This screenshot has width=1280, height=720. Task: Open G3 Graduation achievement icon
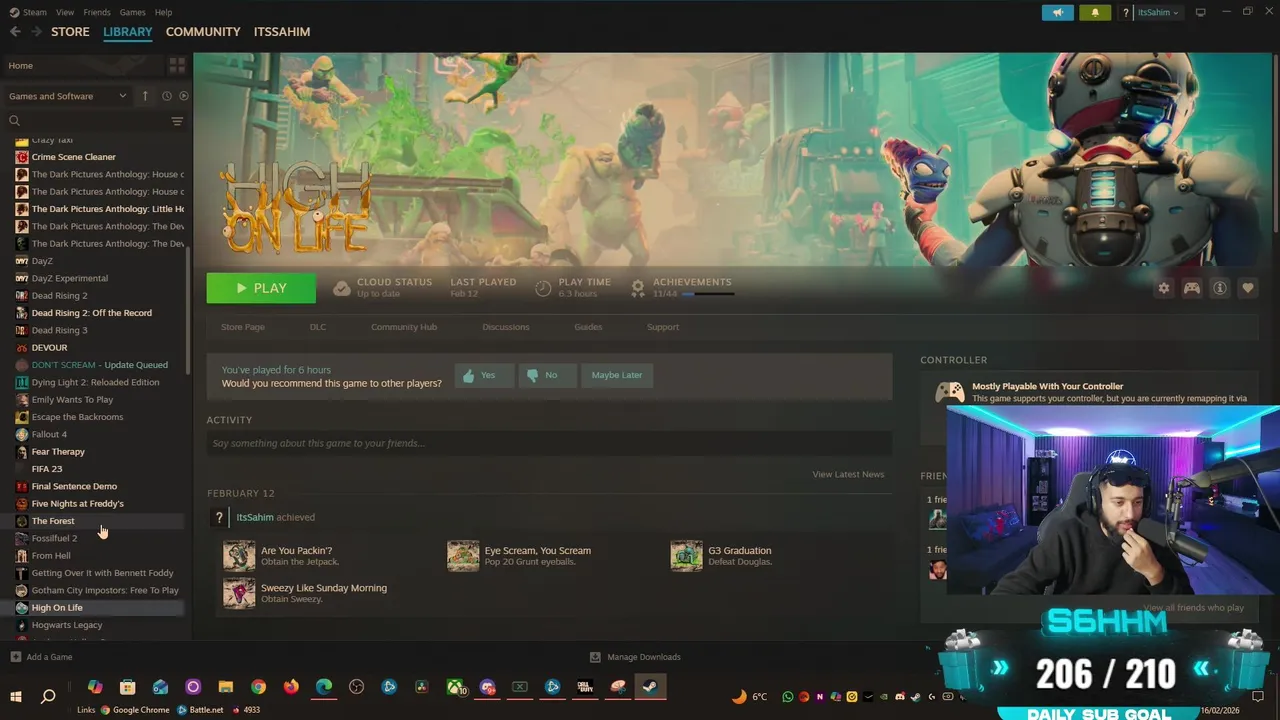coord(687,556)
